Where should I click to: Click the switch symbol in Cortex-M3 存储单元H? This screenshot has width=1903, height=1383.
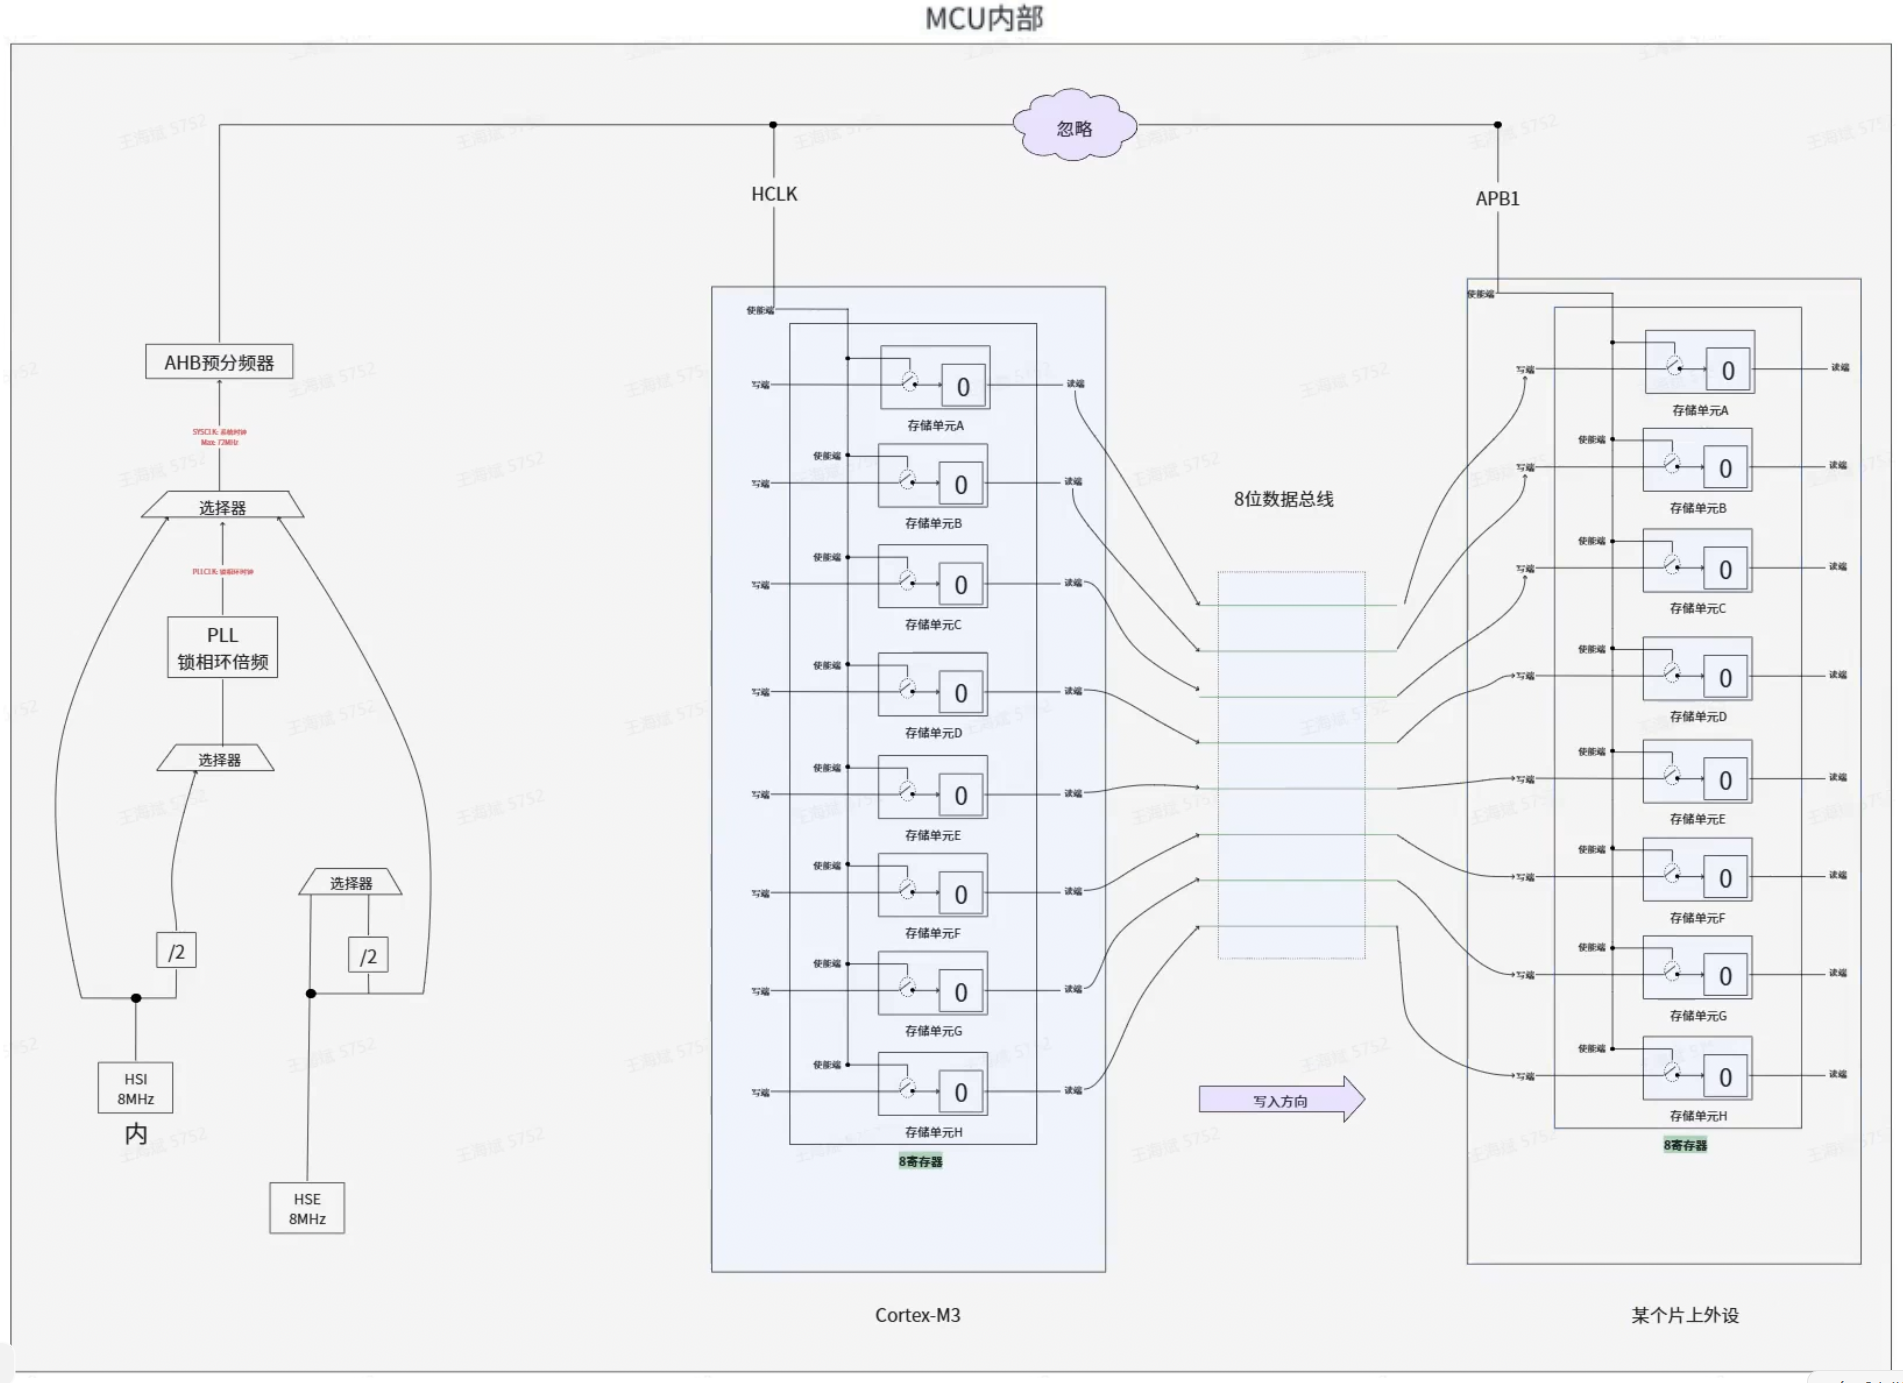(907, 1087)
